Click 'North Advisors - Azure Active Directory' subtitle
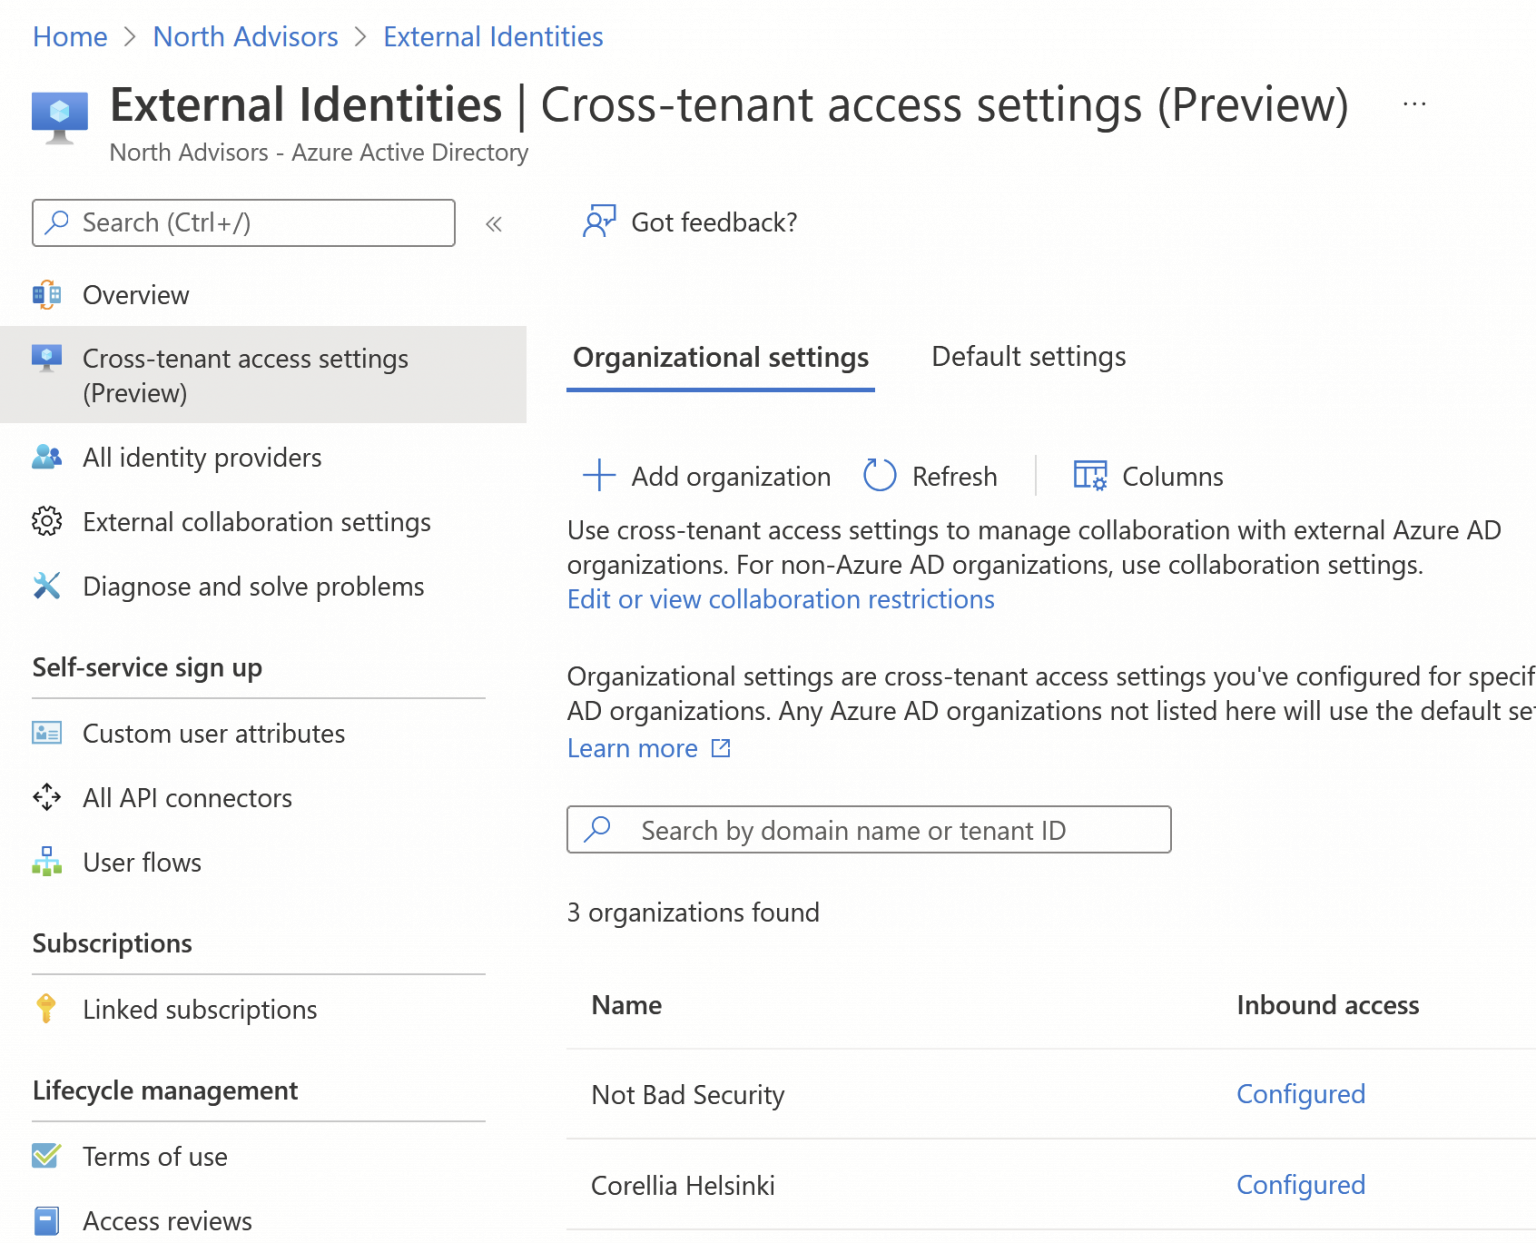 [x=319, y=152]
